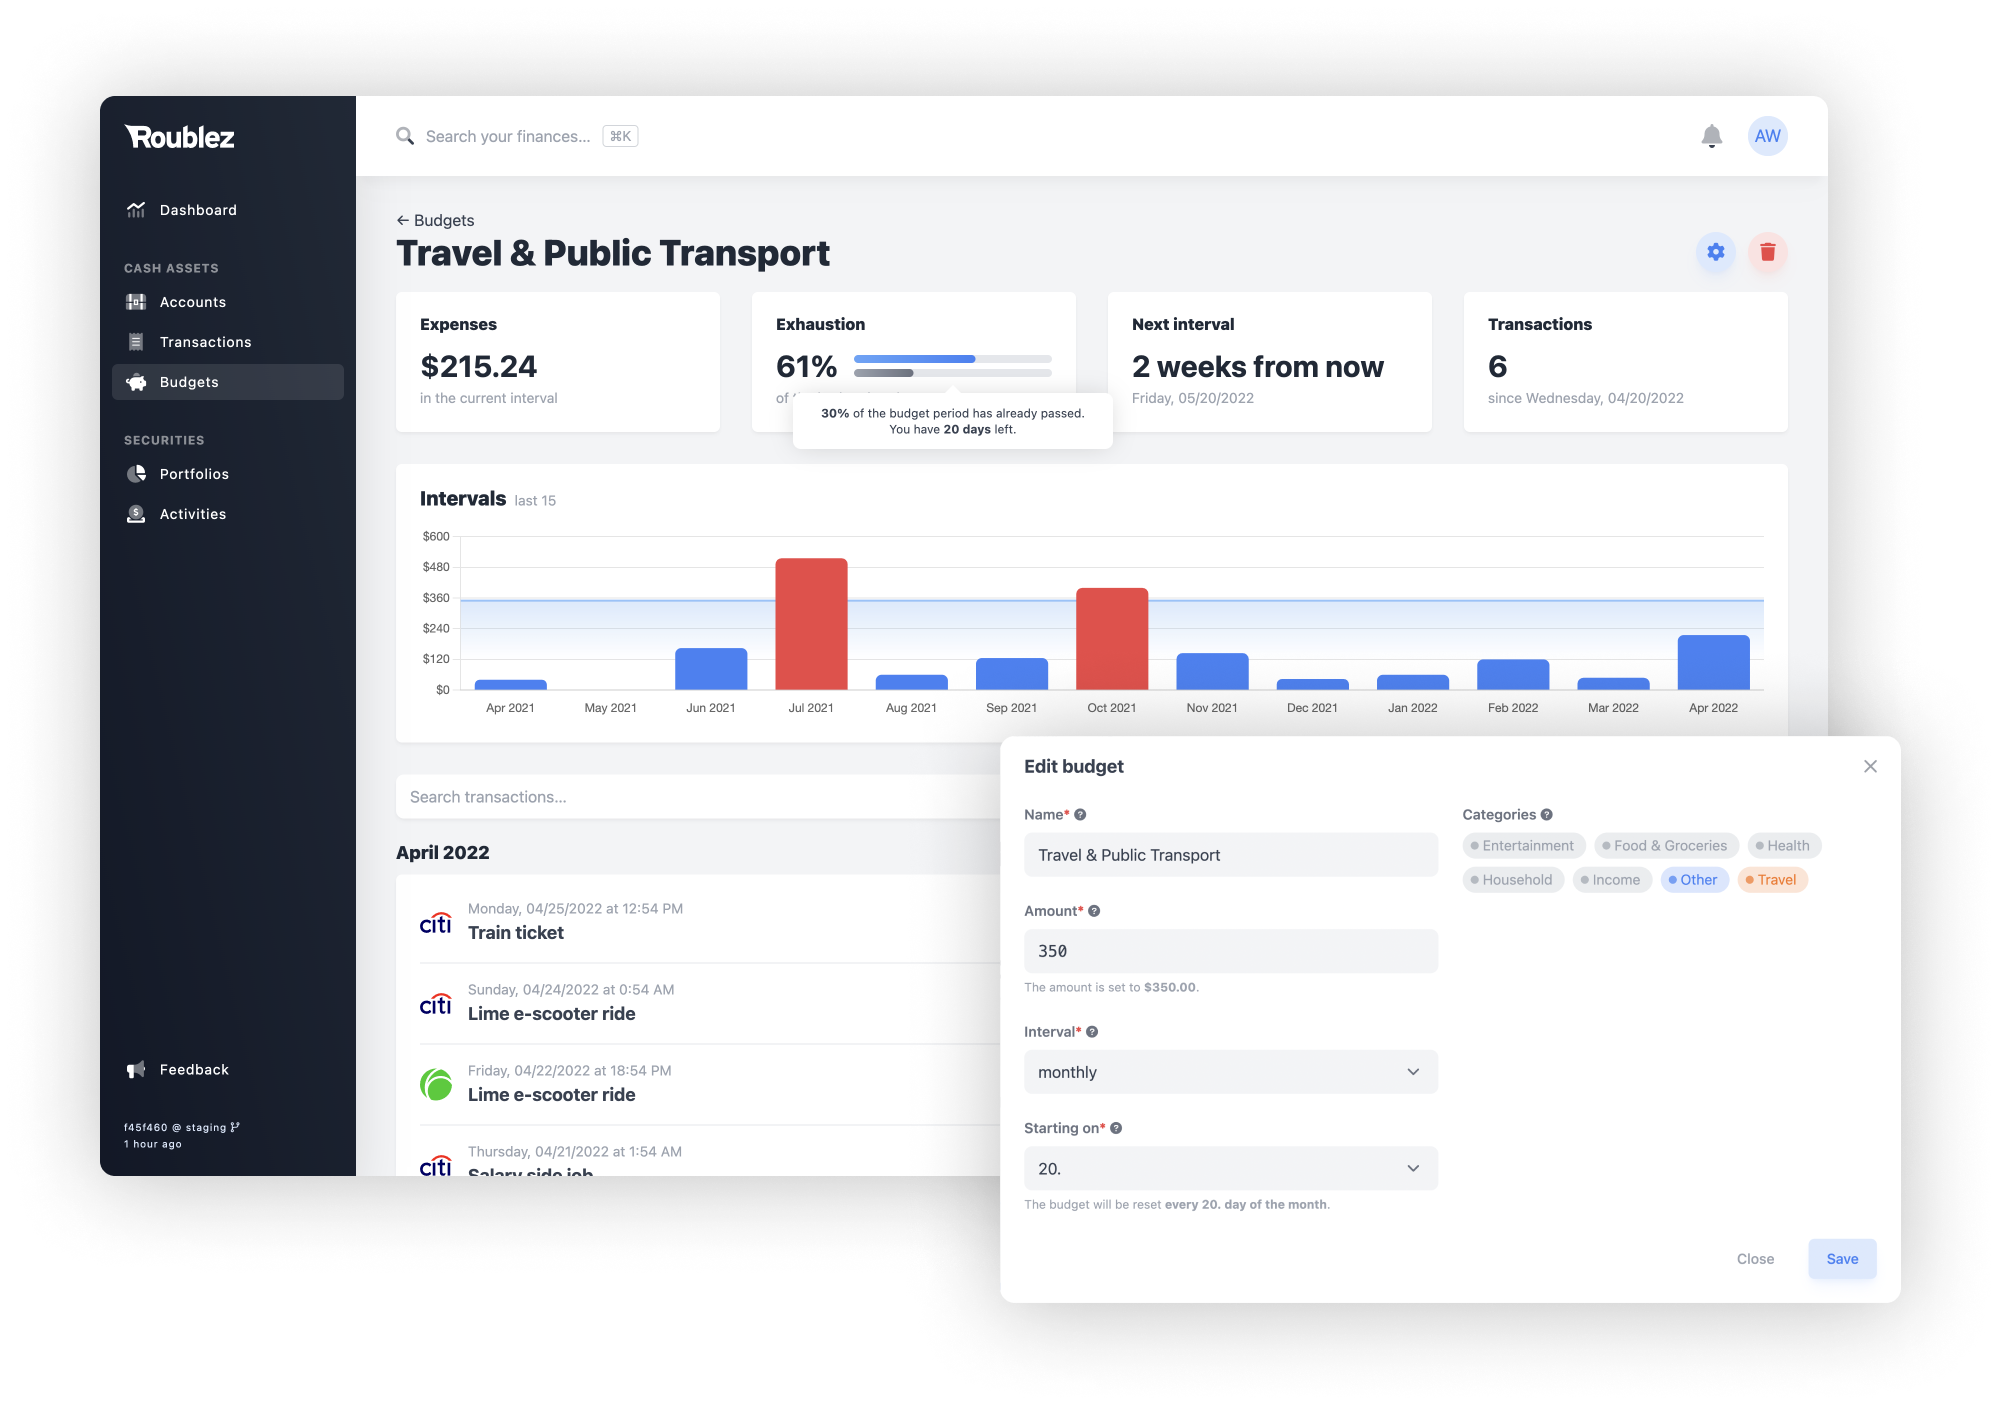Click the Dashboard chart icon
This screenshot has width=2001, height=1407.
136,210
